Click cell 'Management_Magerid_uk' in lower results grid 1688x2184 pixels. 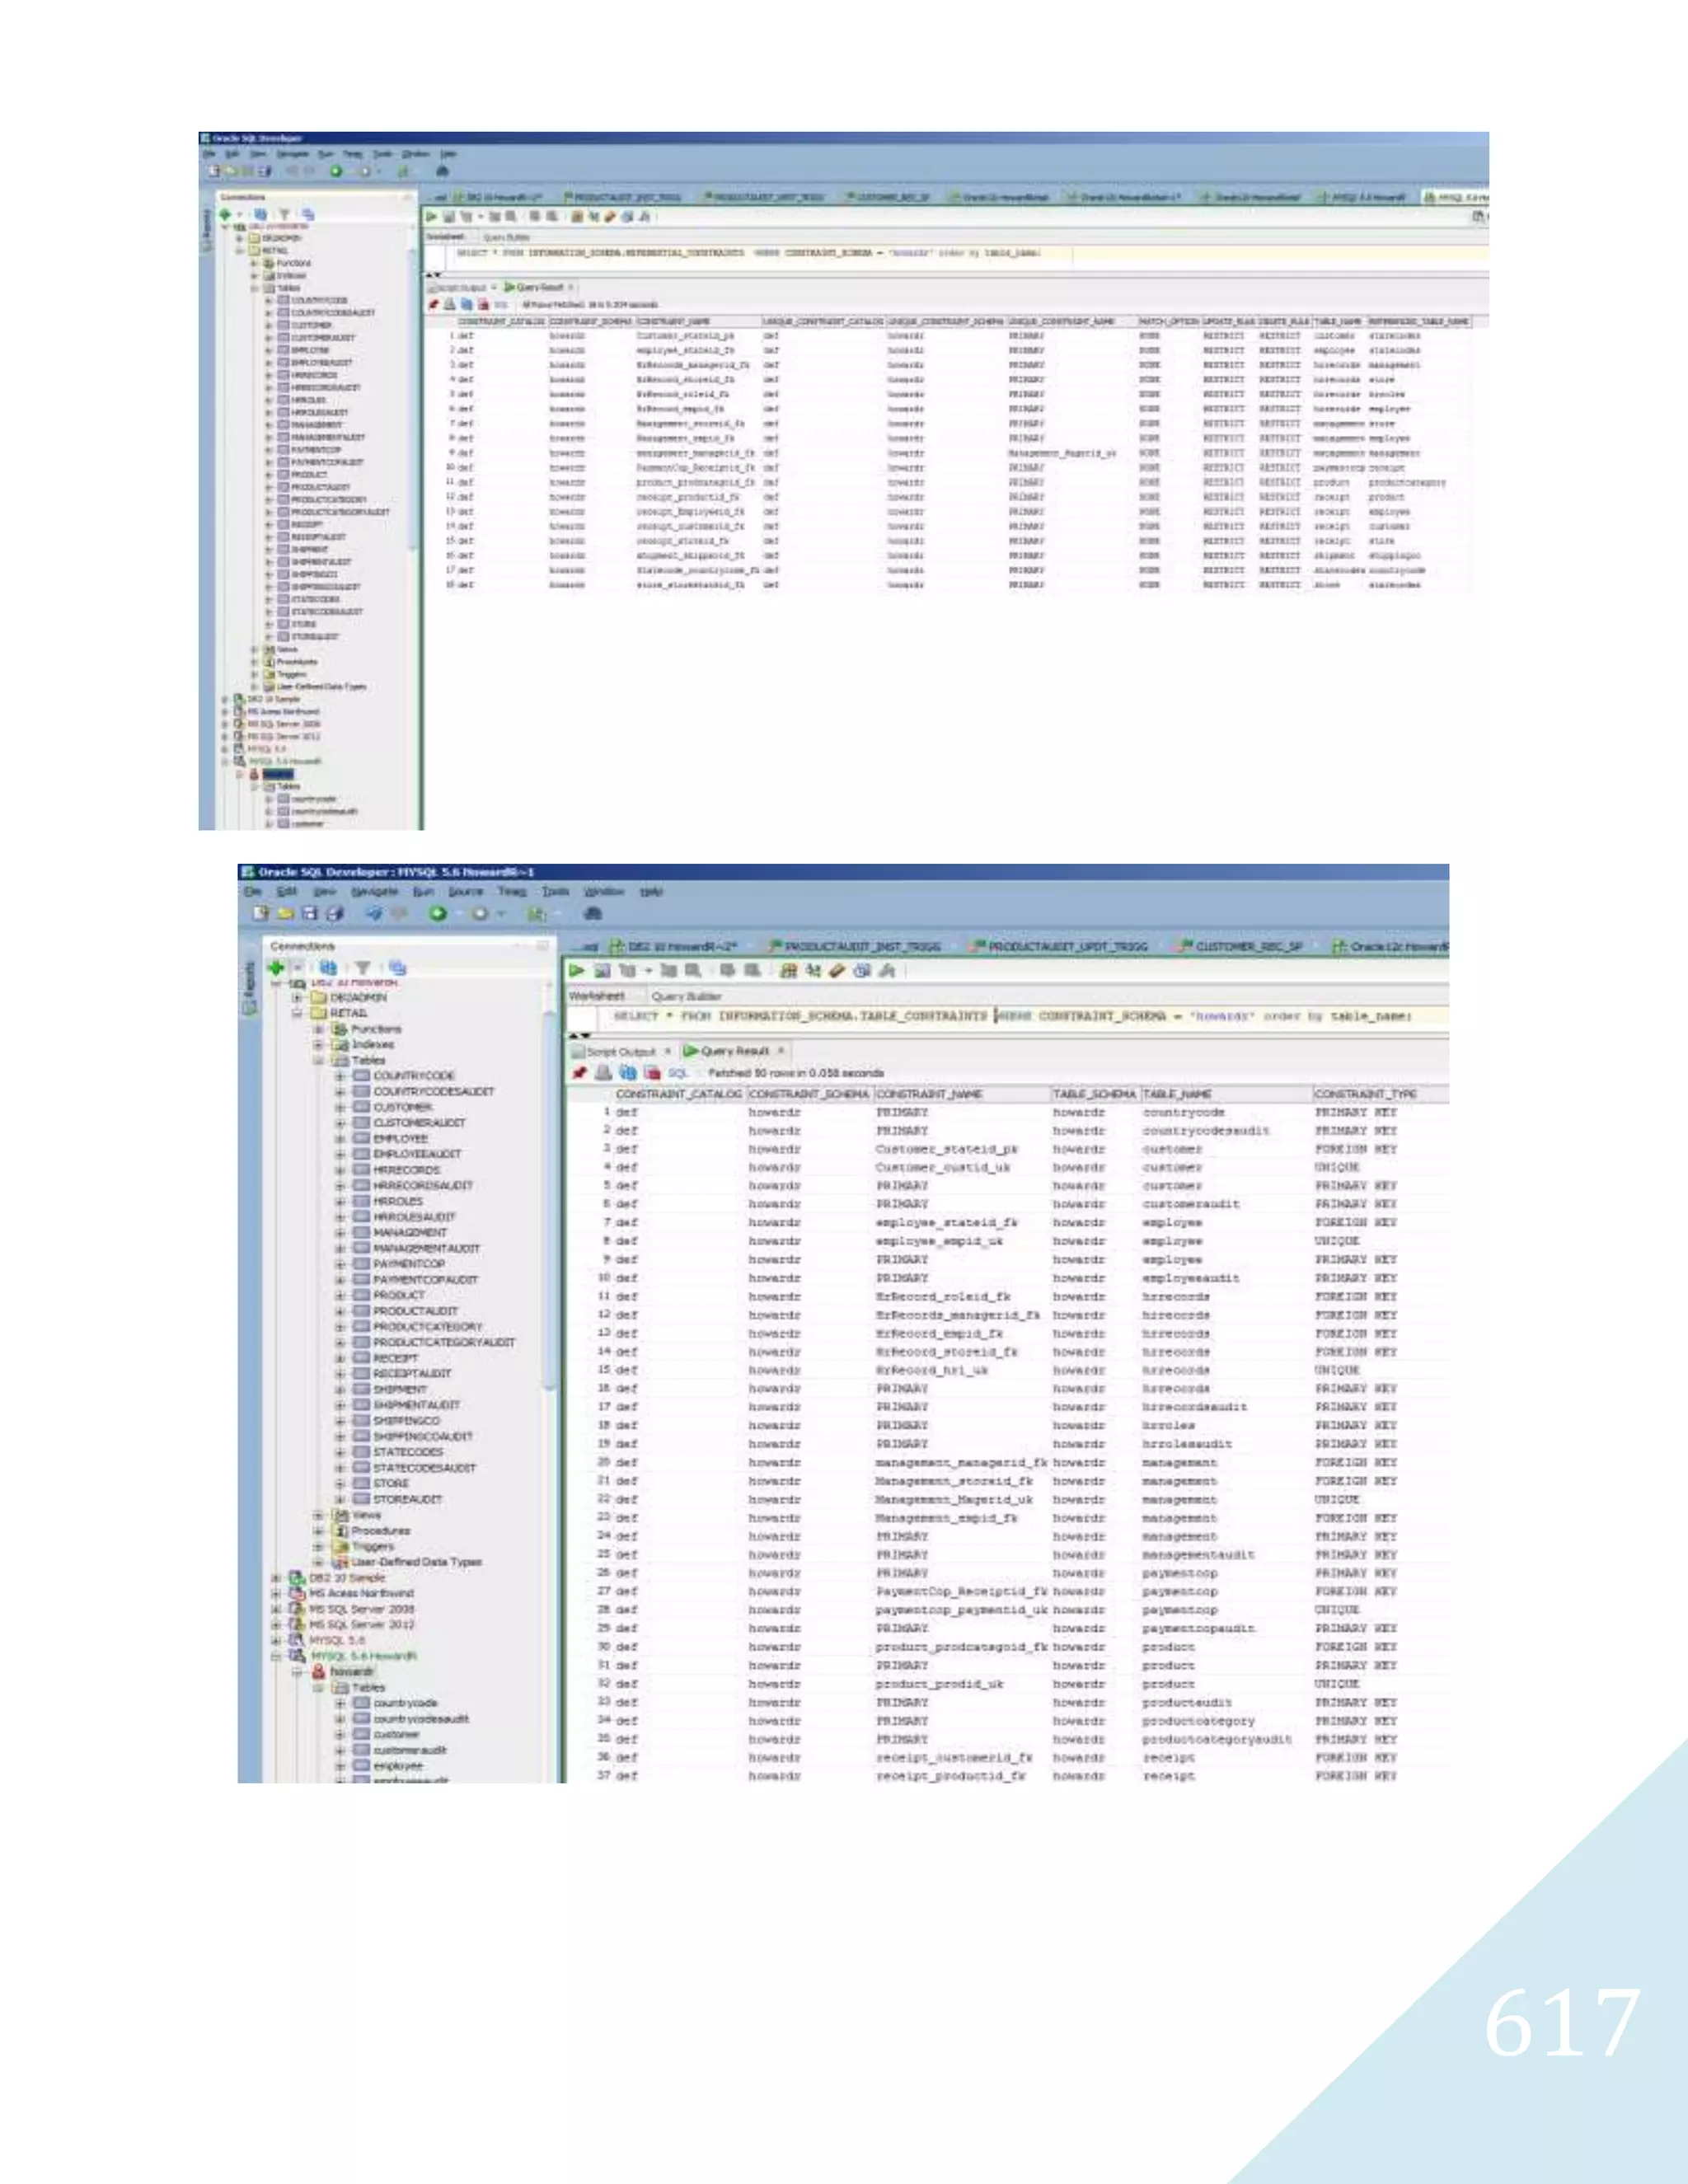pyautogui.click(x=954, y=1500)
